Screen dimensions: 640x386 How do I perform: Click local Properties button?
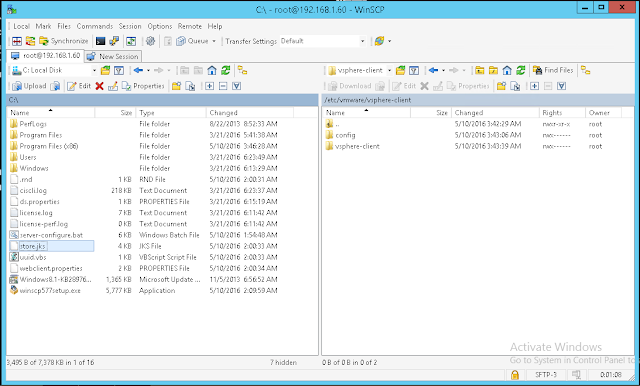(x=143, y=86)
